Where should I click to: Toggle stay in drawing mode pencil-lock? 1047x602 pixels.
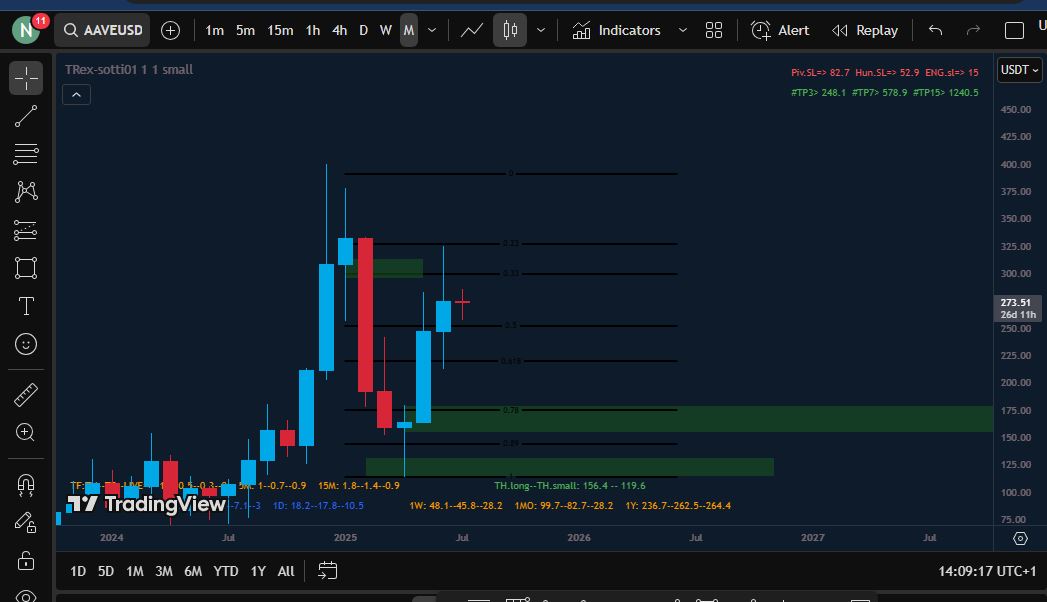click(x=26, y=522)
